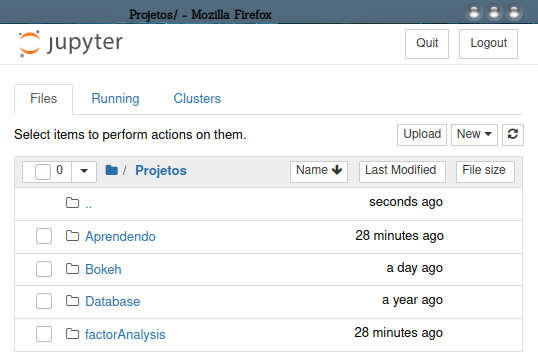The width and height of the screenshot is (538, 363).
Task: Open the New dropdown menu
Action: coord(474,134)
